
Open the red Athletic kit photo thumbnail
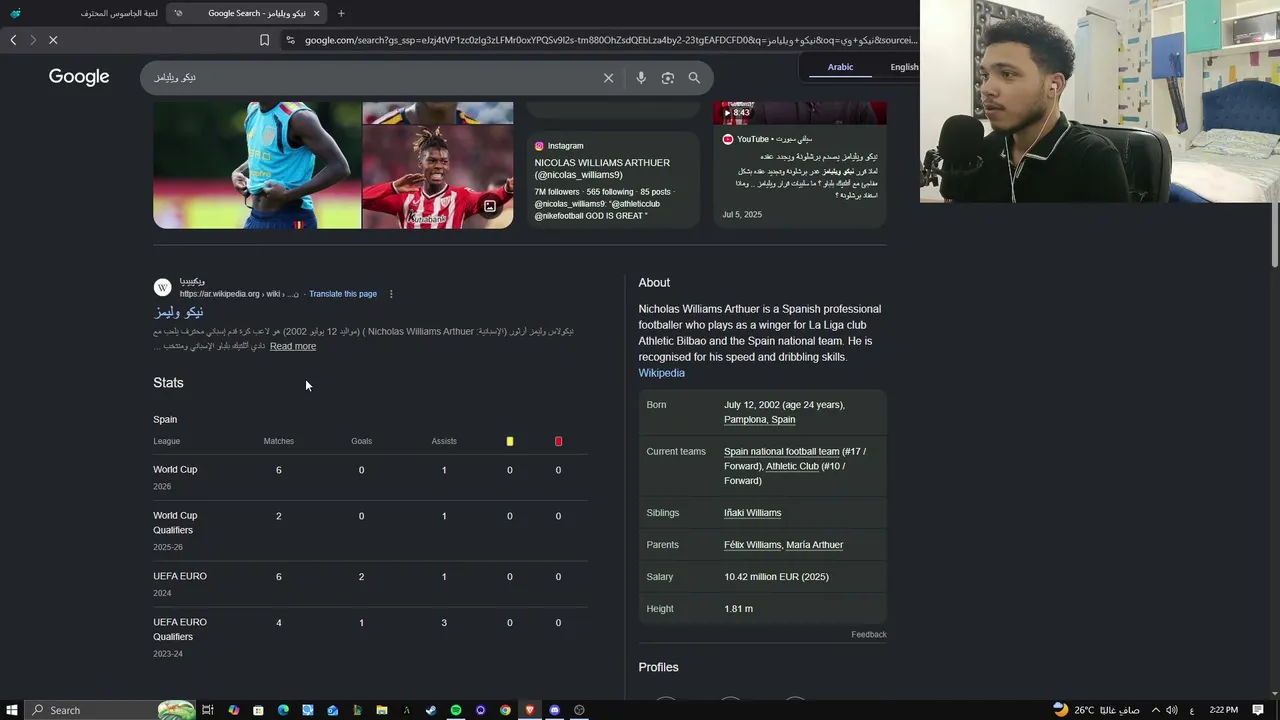tap(438, 177)
